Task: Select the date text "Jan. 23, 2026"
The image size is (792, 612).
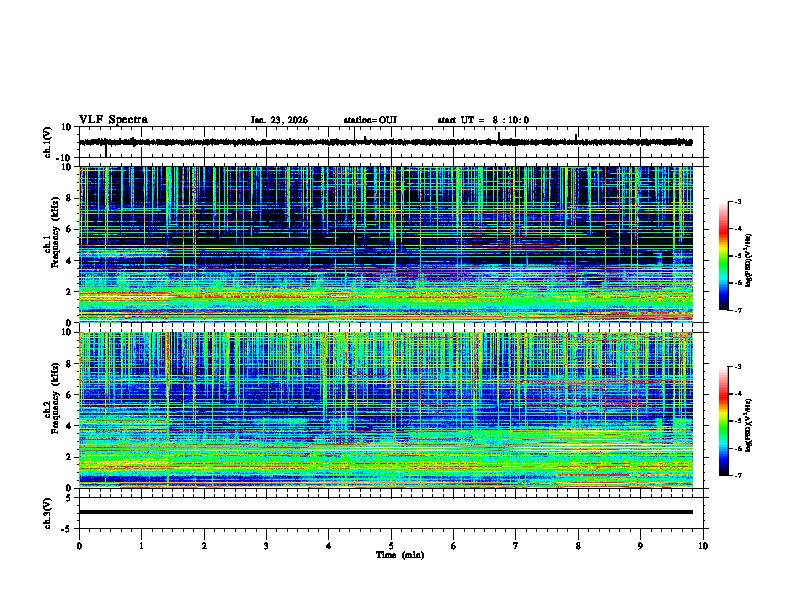Action: (279, 120)
